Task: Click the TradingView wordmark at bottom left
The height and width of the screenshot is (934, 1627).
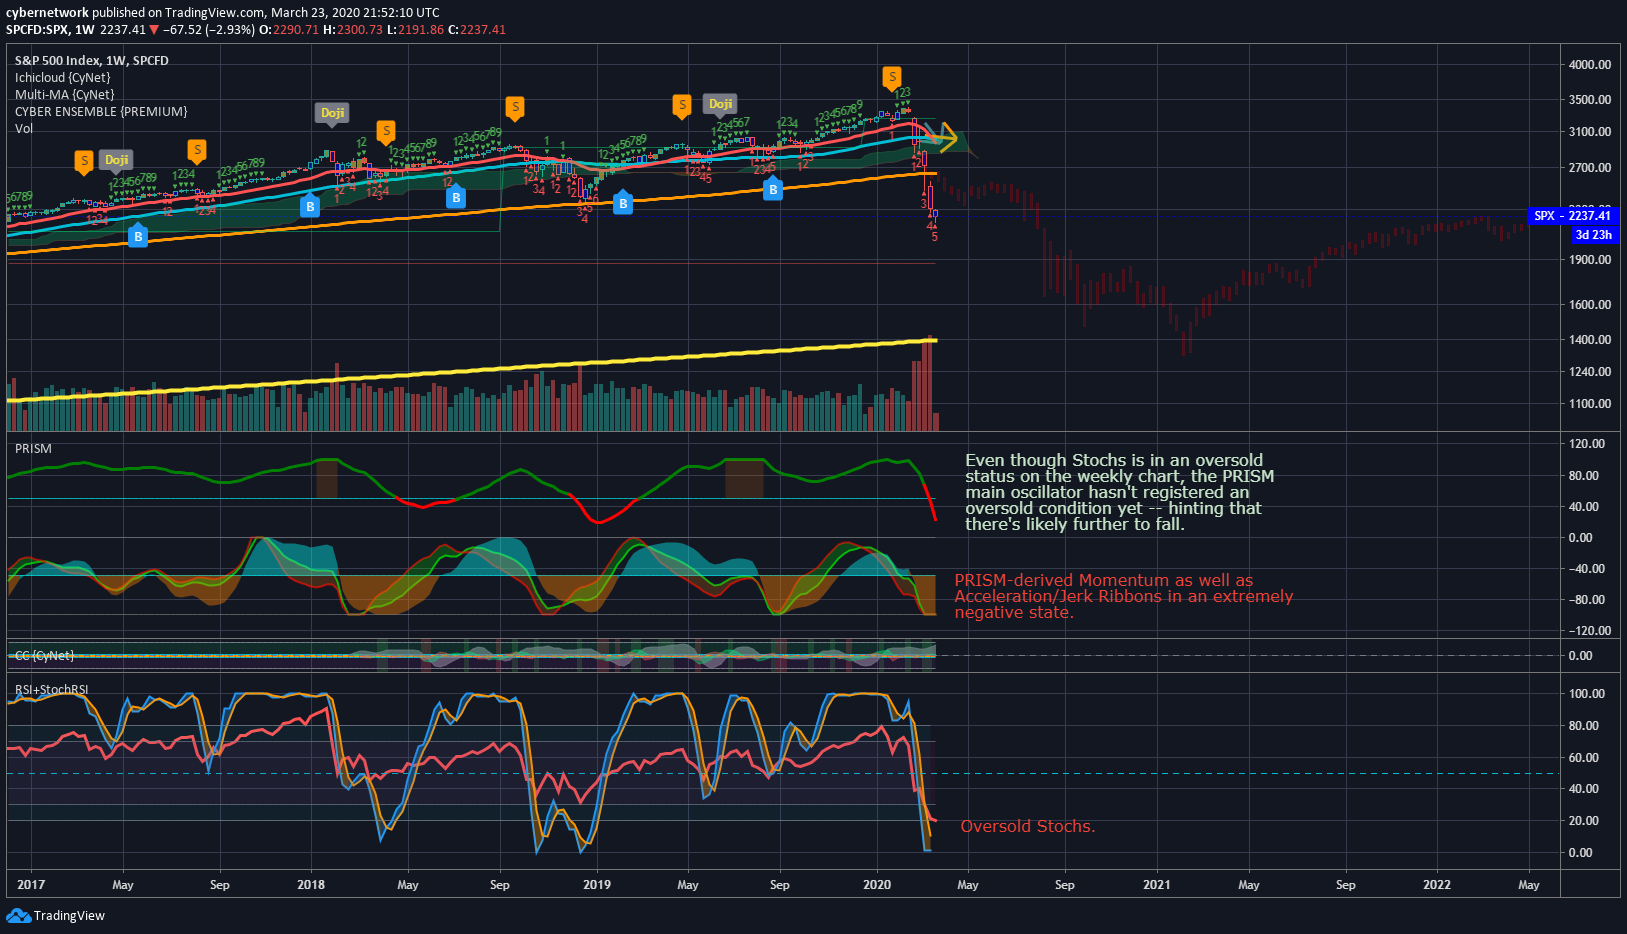Action: coord(69,916)
